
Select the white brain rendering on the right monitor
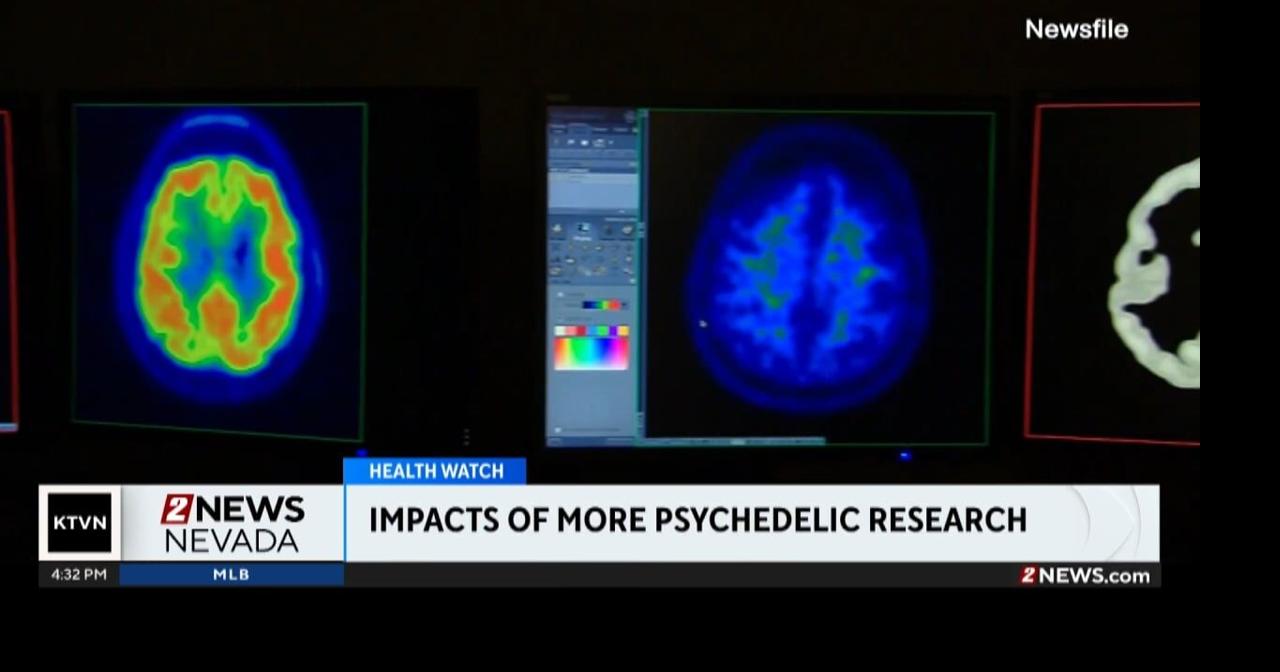pos(1155,273)
